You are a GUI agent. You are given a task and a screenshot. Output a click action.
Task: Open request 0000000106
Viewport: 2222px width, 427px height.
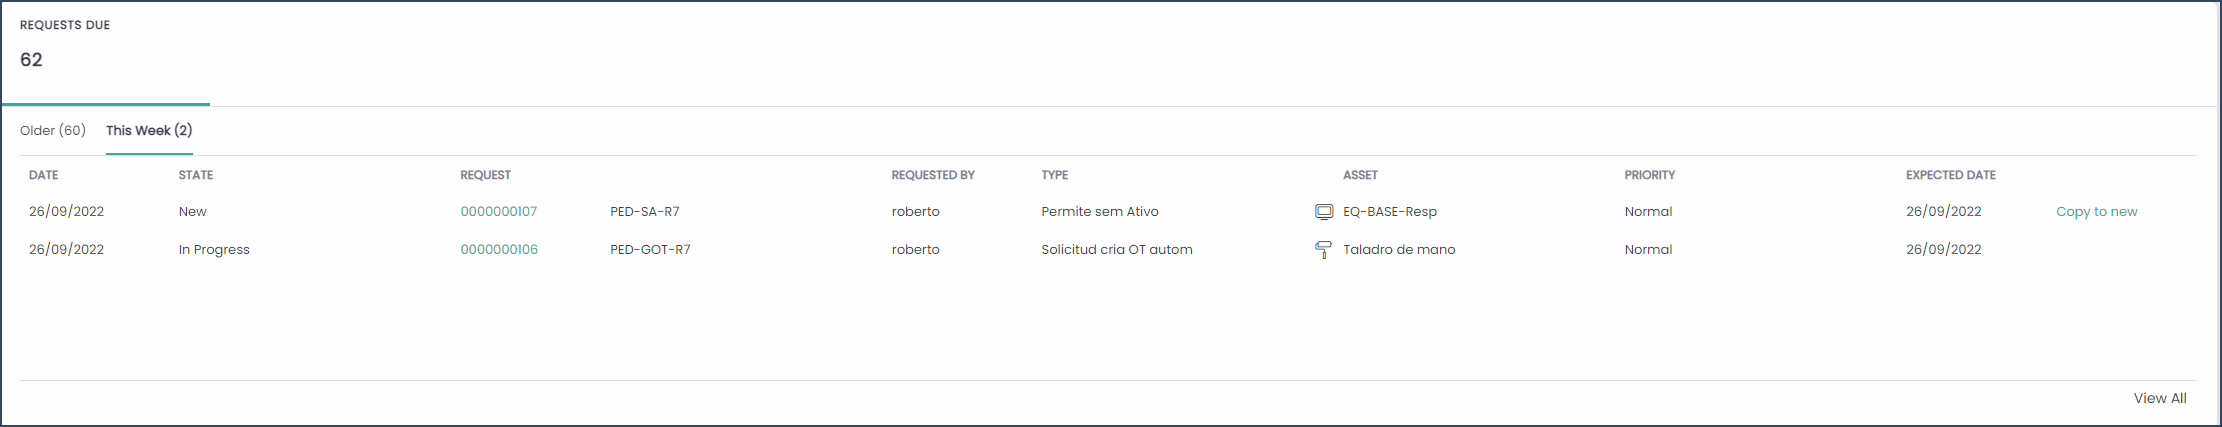[499, 250]
